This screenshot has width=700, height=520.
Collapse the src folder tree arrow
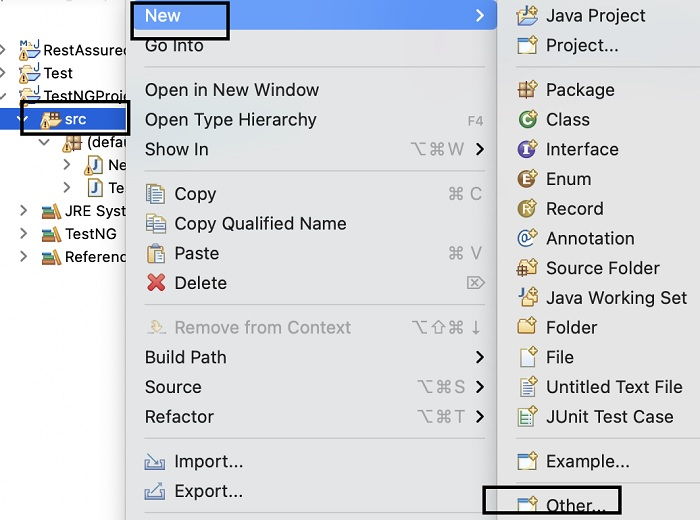[x=22, y=120]
